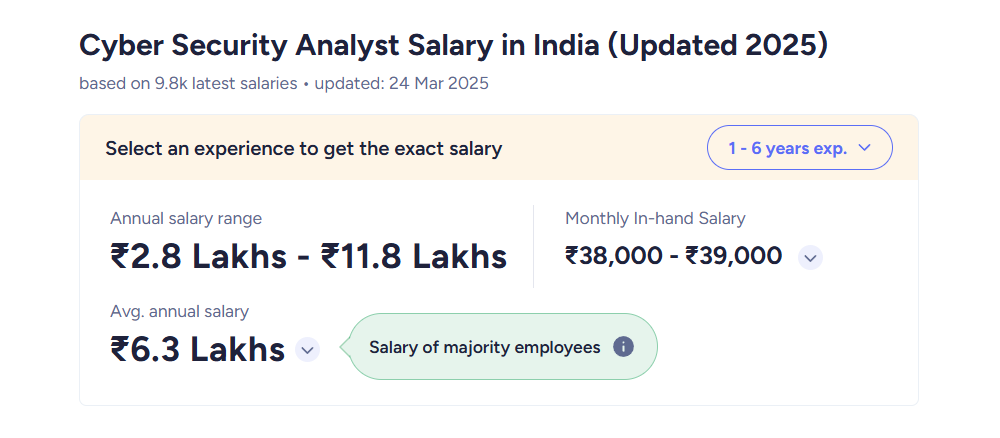Click the ₹2.8 Lakhs minimum salary figure
Viewport: 1000px width, 438px height.
coord(198,257)
